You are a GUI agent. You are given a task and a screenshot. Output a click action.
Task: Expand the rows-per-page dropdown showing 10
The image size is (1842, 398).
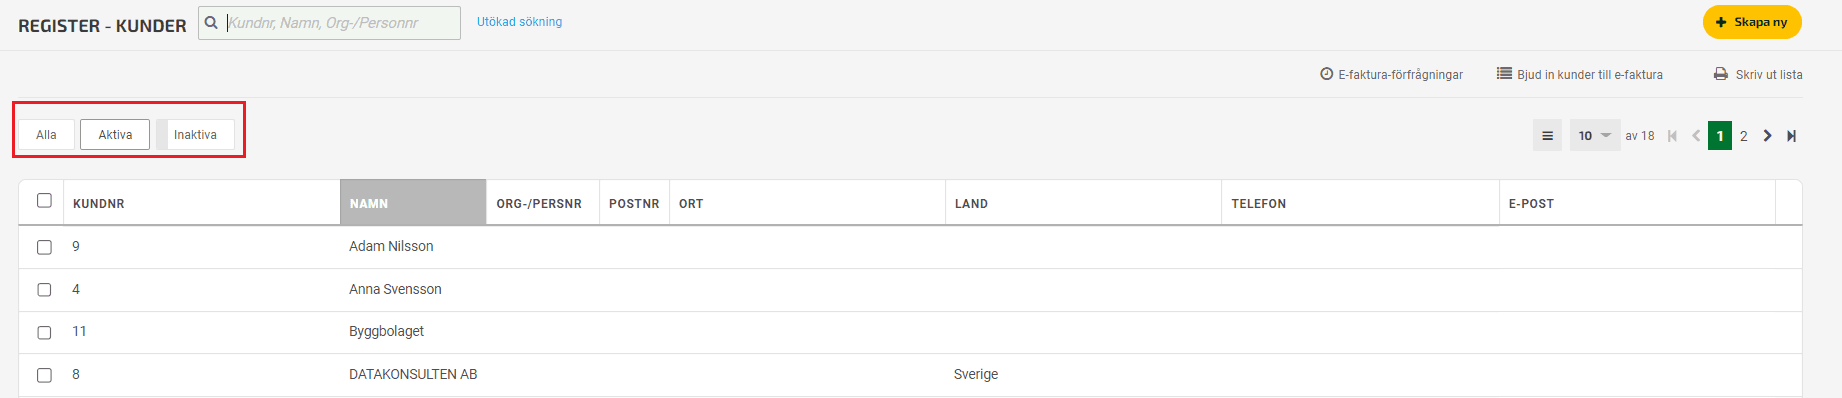click(1594, 135)
